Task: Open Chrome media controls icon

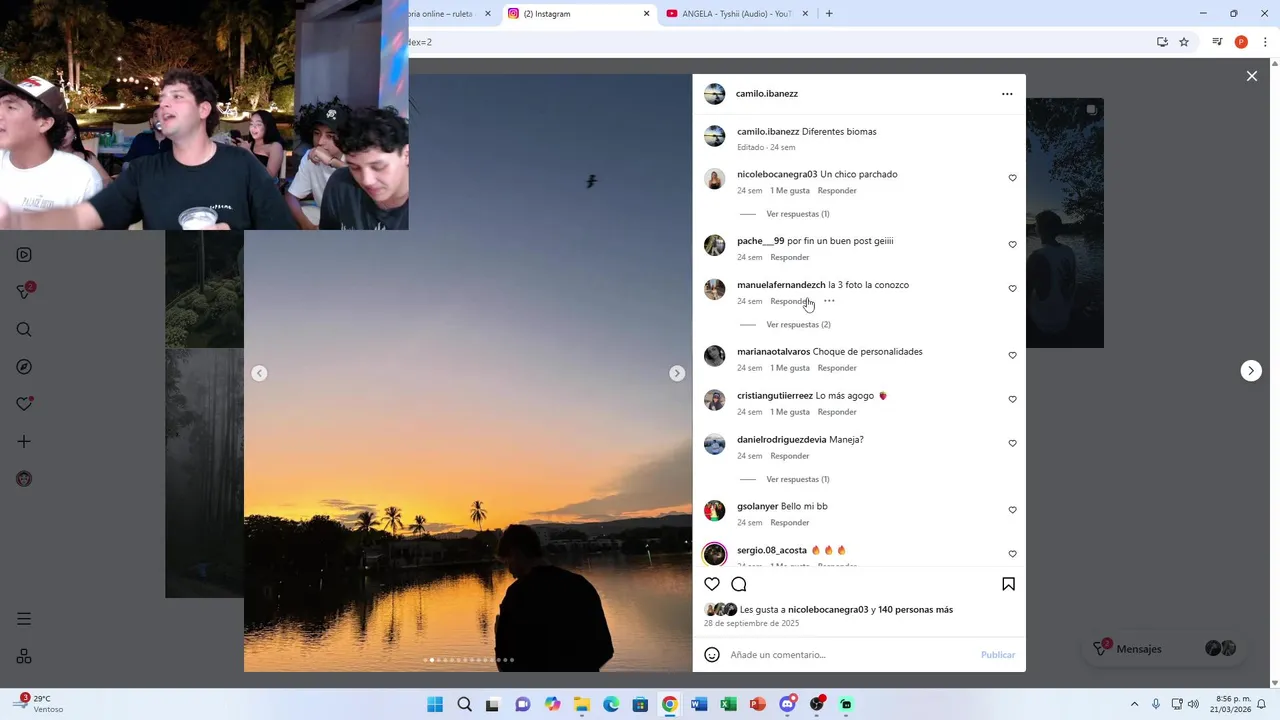Action: coord(1217,42)
